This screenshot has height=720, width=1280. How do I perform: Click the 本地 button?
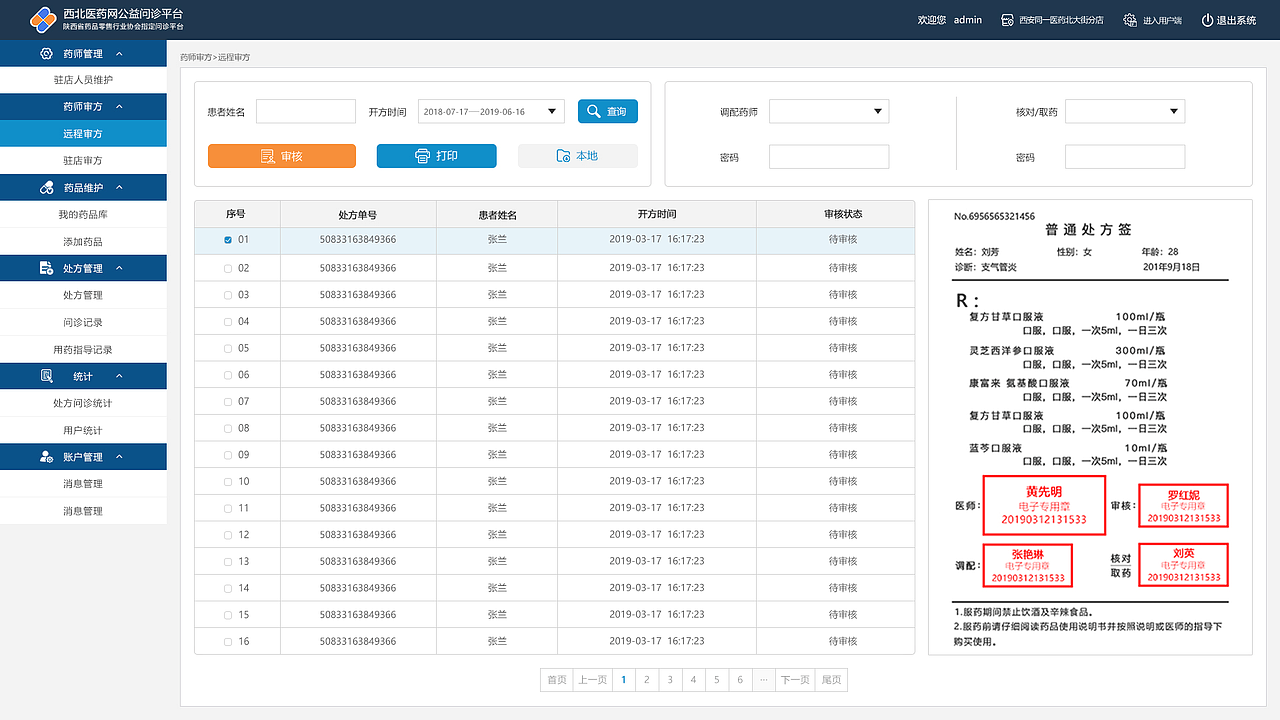[x=578, y=156]
